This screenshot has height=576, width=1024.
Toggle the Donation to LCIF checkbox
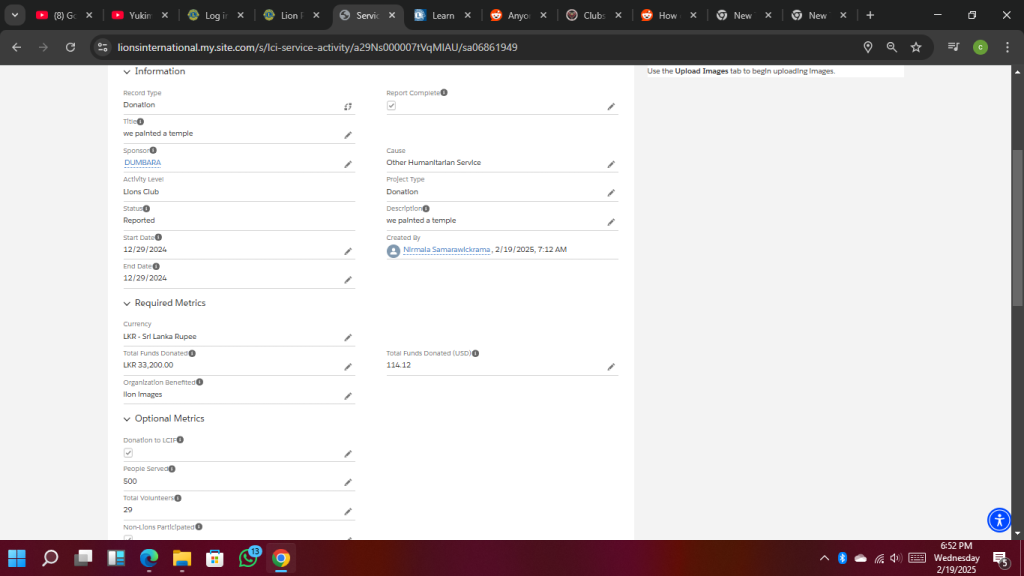tap(128, 453)
